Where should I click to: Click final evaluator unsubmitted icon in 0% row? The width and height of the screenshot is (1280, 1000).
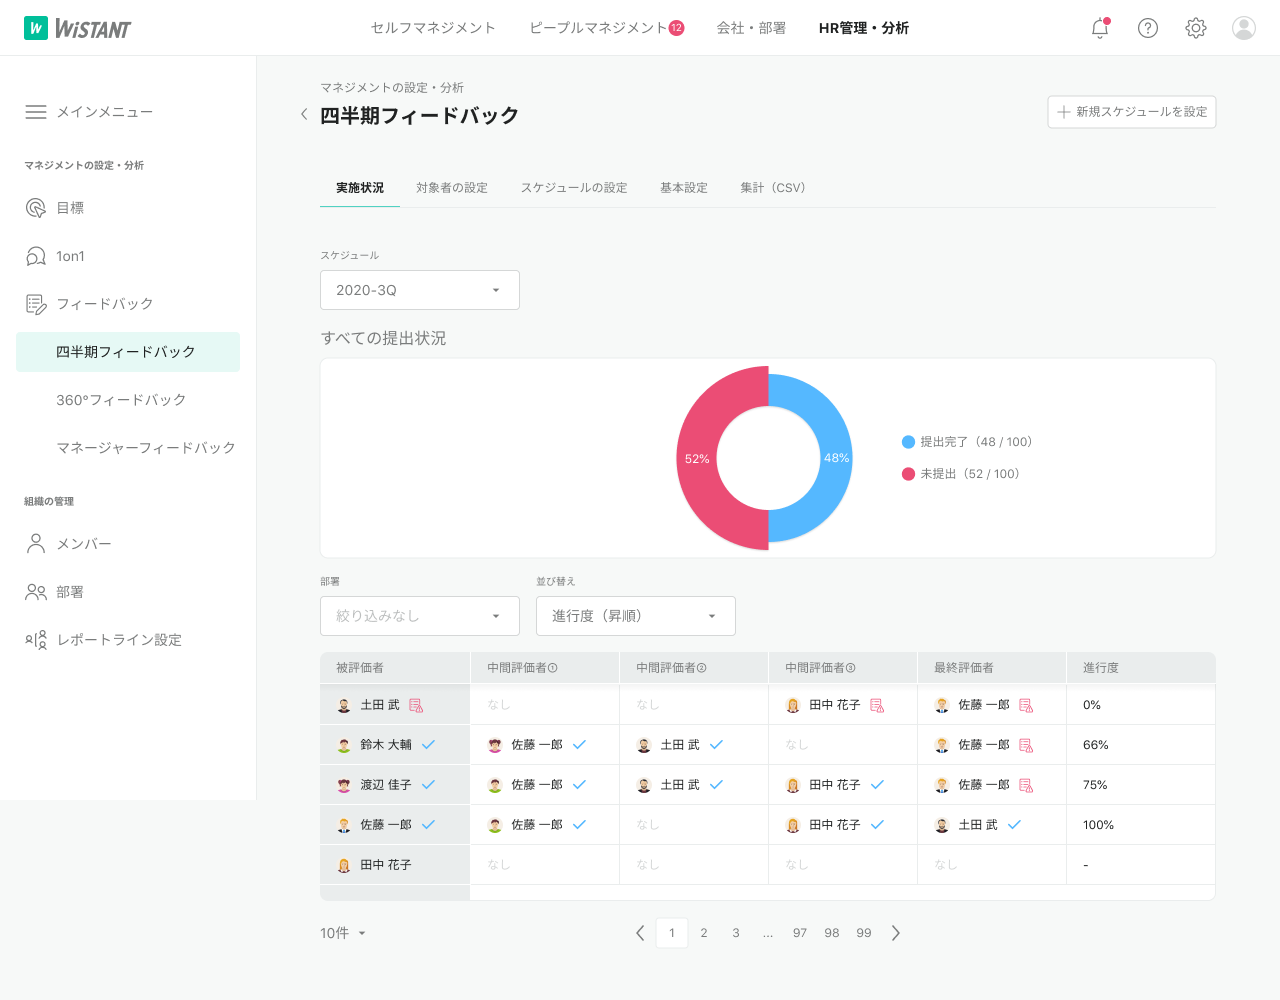(1026, 705)
